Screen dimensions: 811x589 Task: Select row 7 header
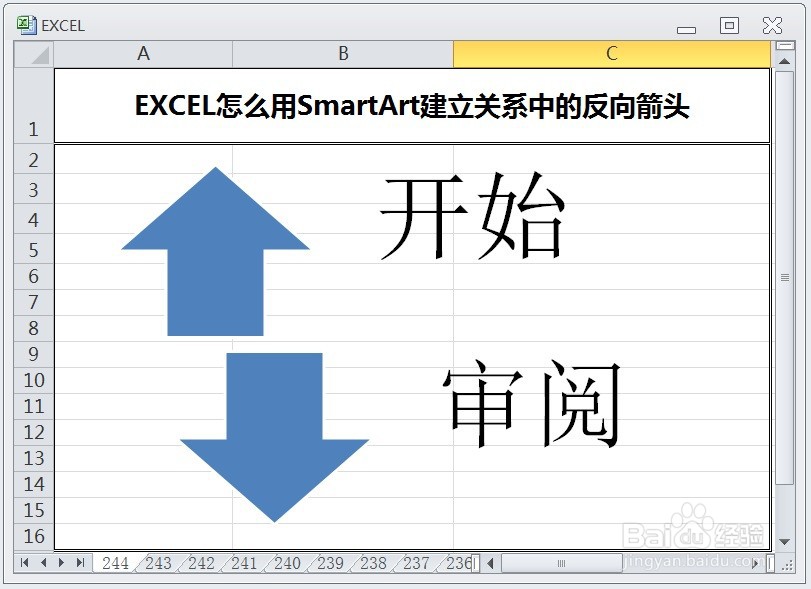(34, 303)
